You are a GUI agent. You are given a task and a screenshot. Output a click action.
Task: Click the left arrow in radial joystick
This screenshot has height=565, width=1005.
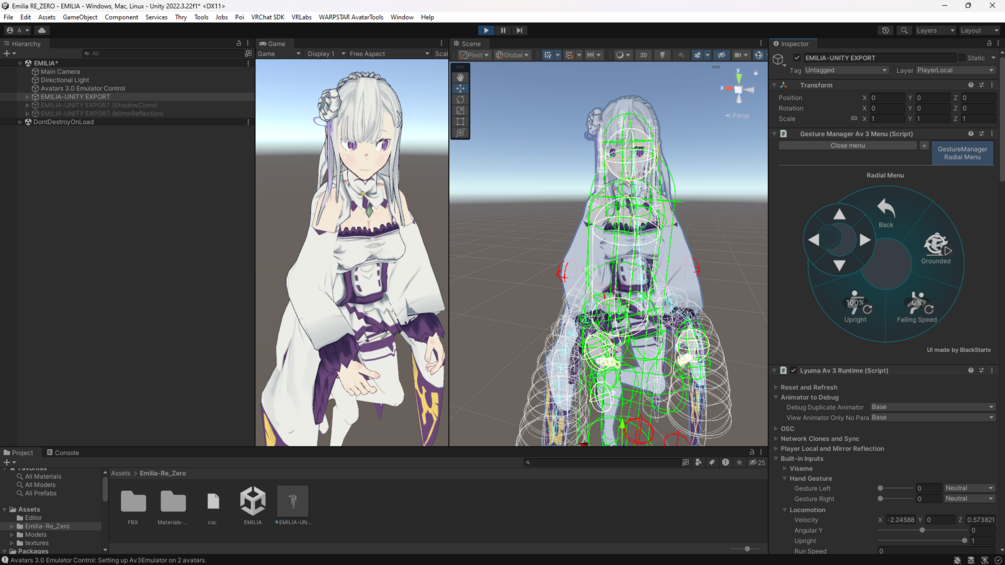[813, 240]
